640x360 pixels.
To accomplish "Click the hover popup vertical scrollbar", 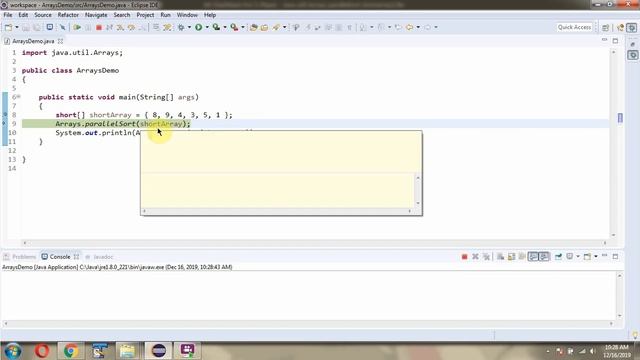I will pyautogui.click(x=418, y=191).
